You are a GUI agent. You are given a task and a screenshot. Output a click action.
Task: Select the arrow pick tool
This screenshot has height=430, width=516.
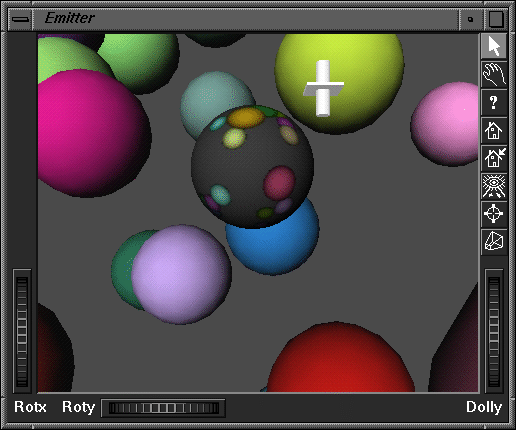pyautogui.click(x=494, y=46)
